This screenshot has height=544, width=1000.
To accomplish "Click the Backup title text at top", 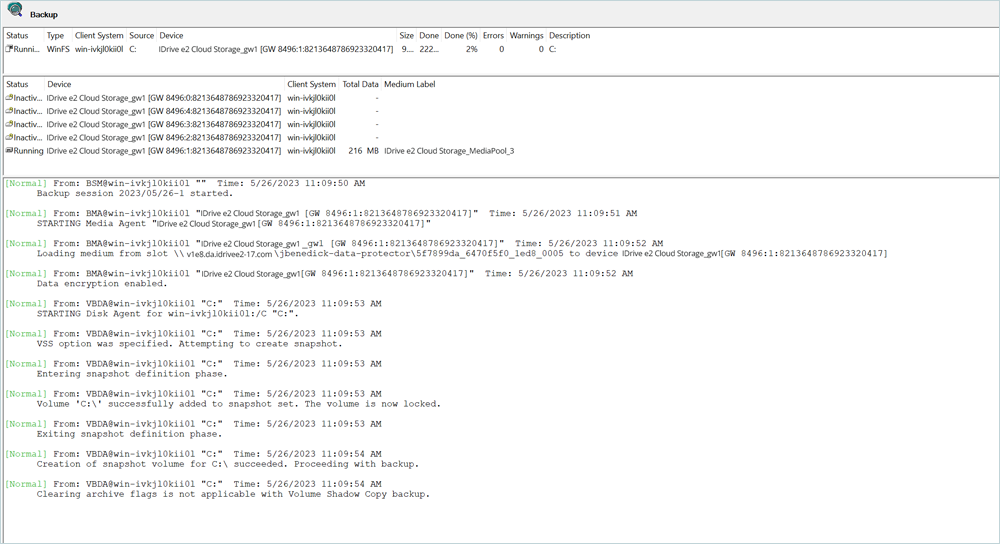I will [x=43, y=14].
